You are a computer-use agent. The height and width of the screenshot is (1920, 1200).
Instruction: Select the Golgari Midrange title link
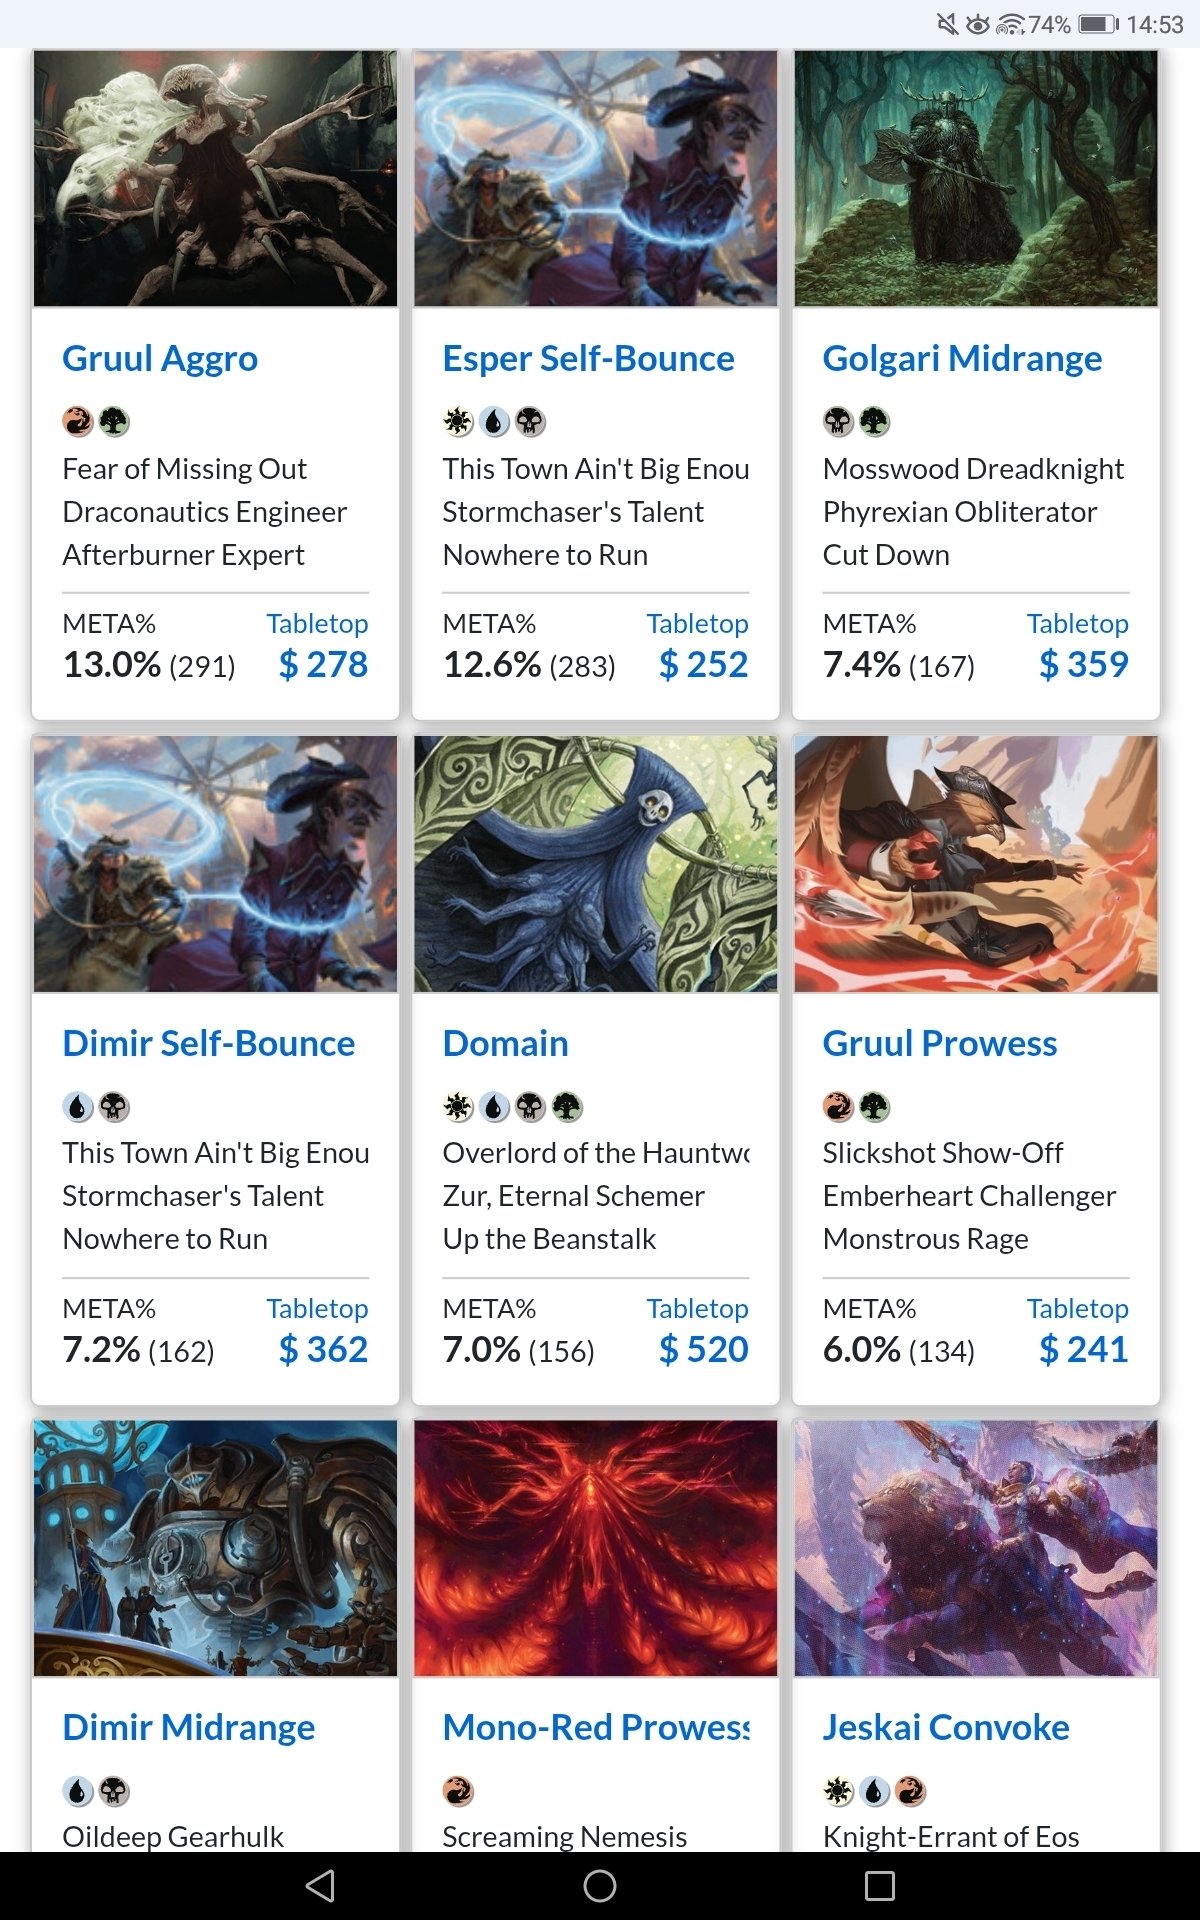pos(962,358)
